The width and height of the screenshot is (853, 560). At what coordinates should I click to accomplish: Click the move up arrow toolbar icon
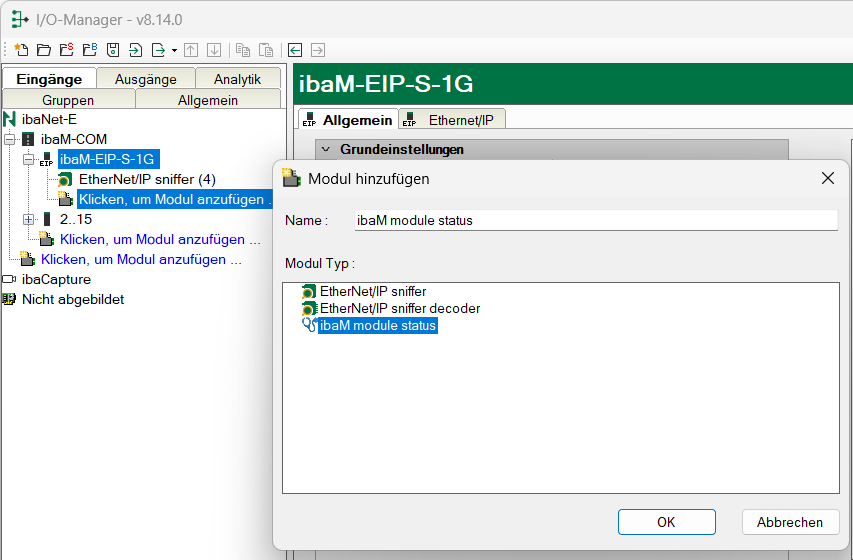[x=191, y=50]
